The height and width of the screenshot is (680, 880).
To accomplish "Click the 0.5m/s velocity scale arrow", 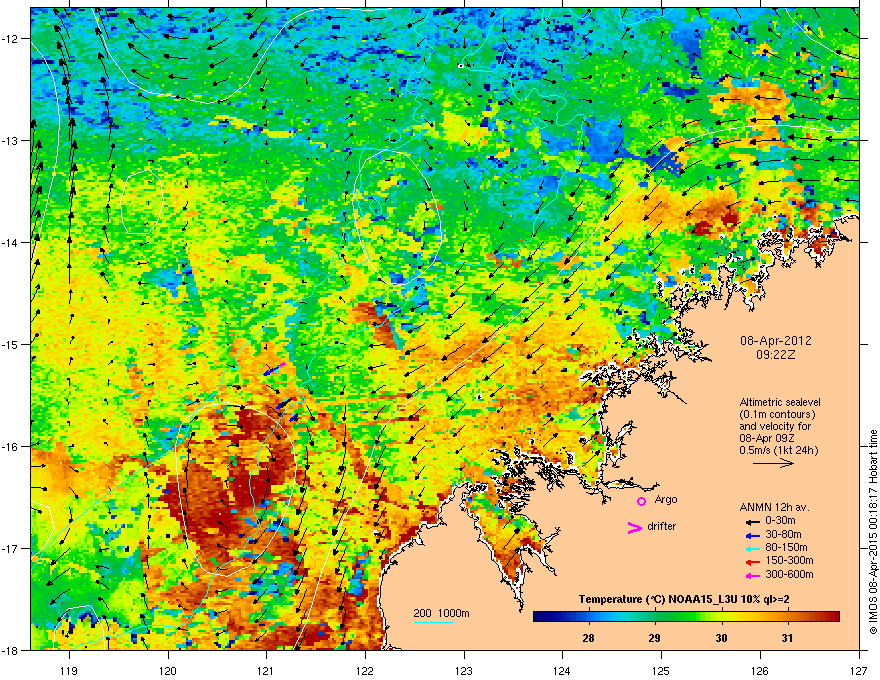I will (773, 463).
